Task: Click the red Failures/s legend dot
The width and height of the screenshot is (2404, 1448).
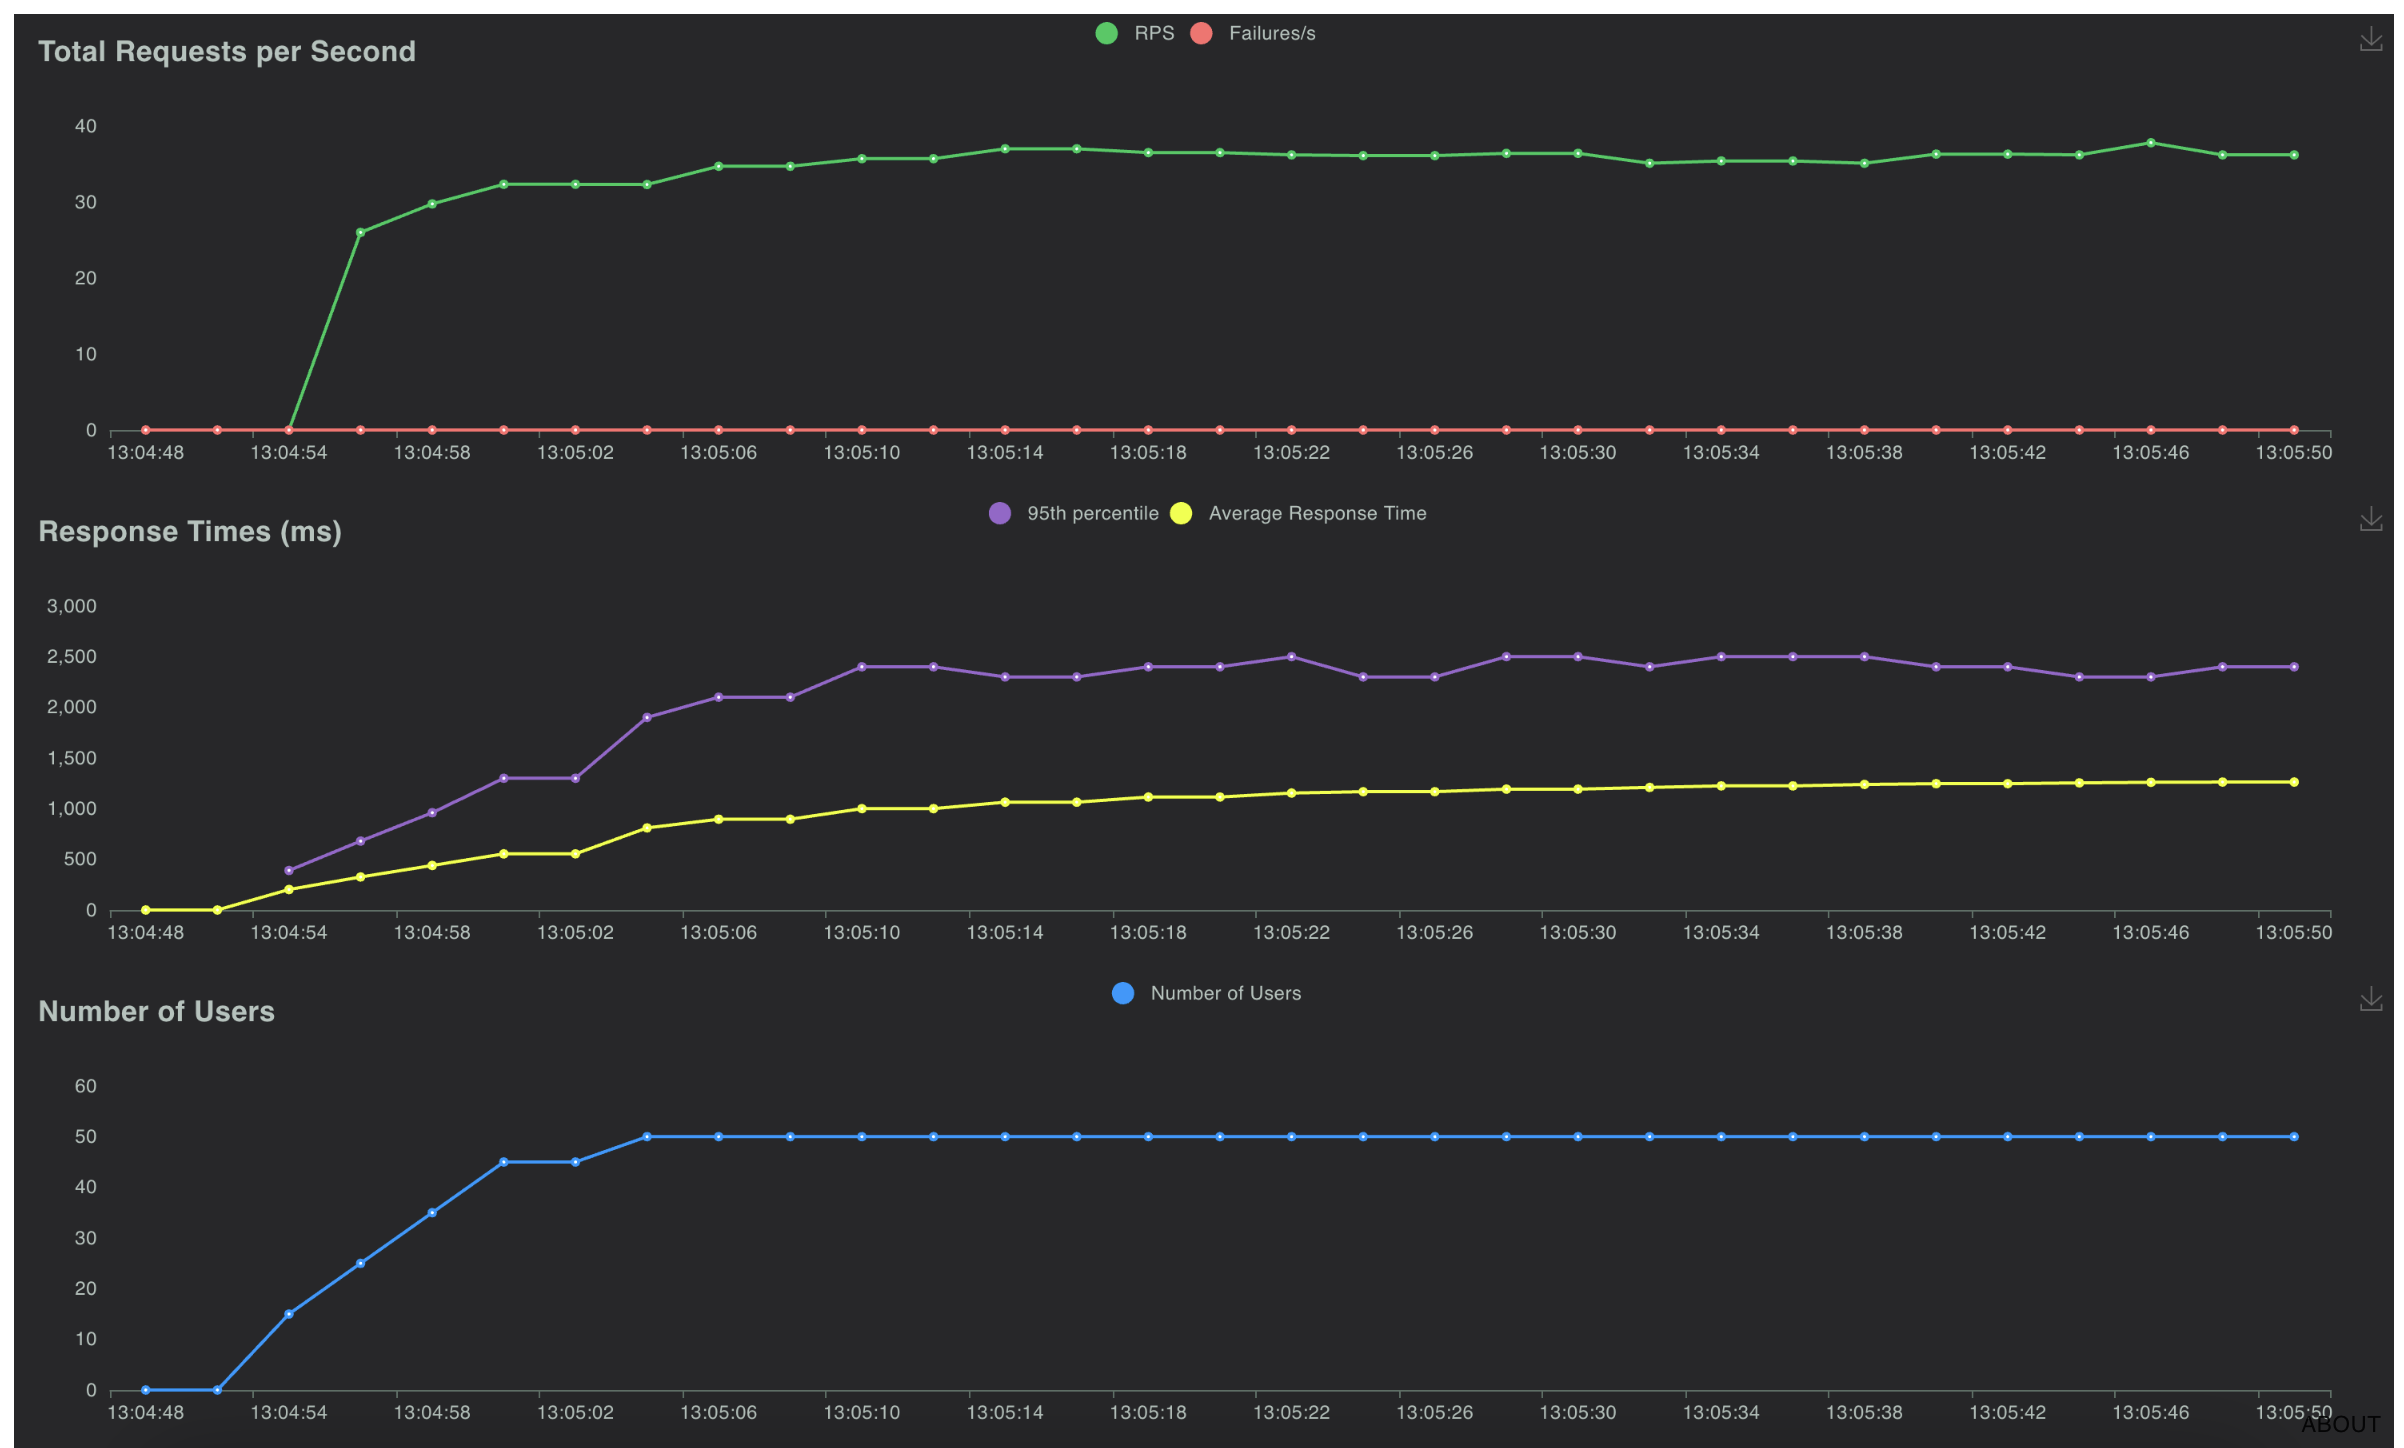Action: point(1201,33)
